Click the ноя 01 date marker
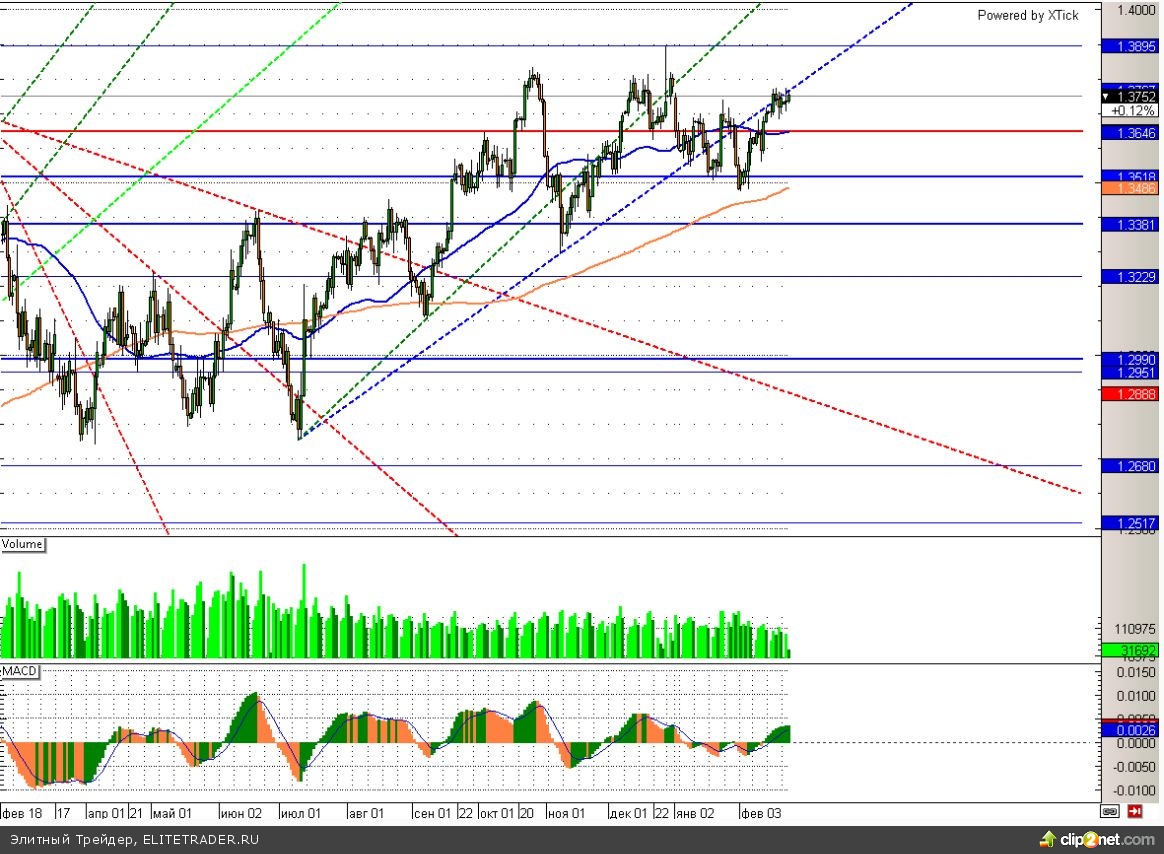This screenshot has width=1164, height=854. click(566, 813)
